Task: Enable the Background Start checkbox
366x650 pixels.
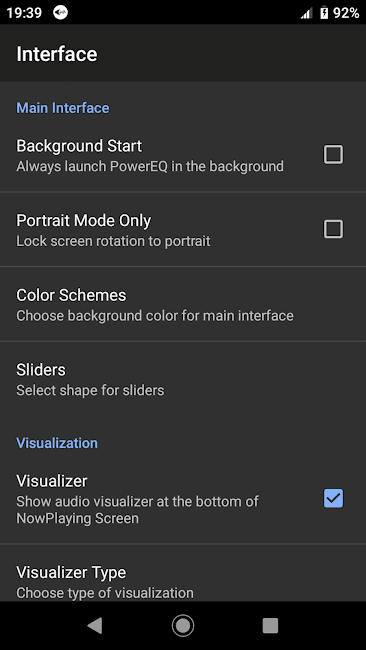Action: pos(333,155)
